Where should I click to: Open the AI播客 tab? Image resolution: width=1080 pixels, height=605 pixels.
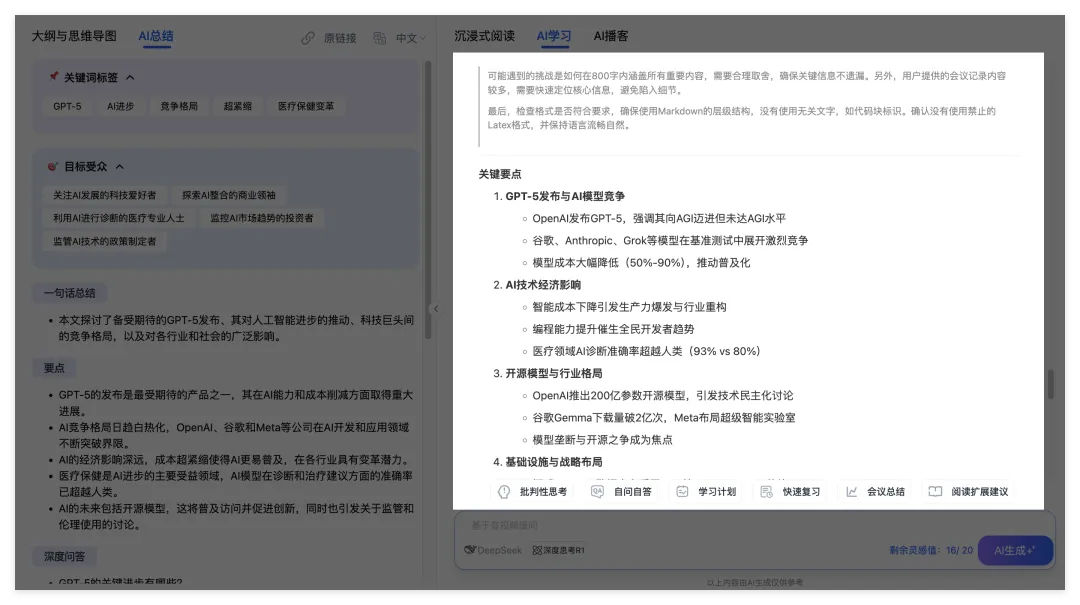(x=611, y=36)
